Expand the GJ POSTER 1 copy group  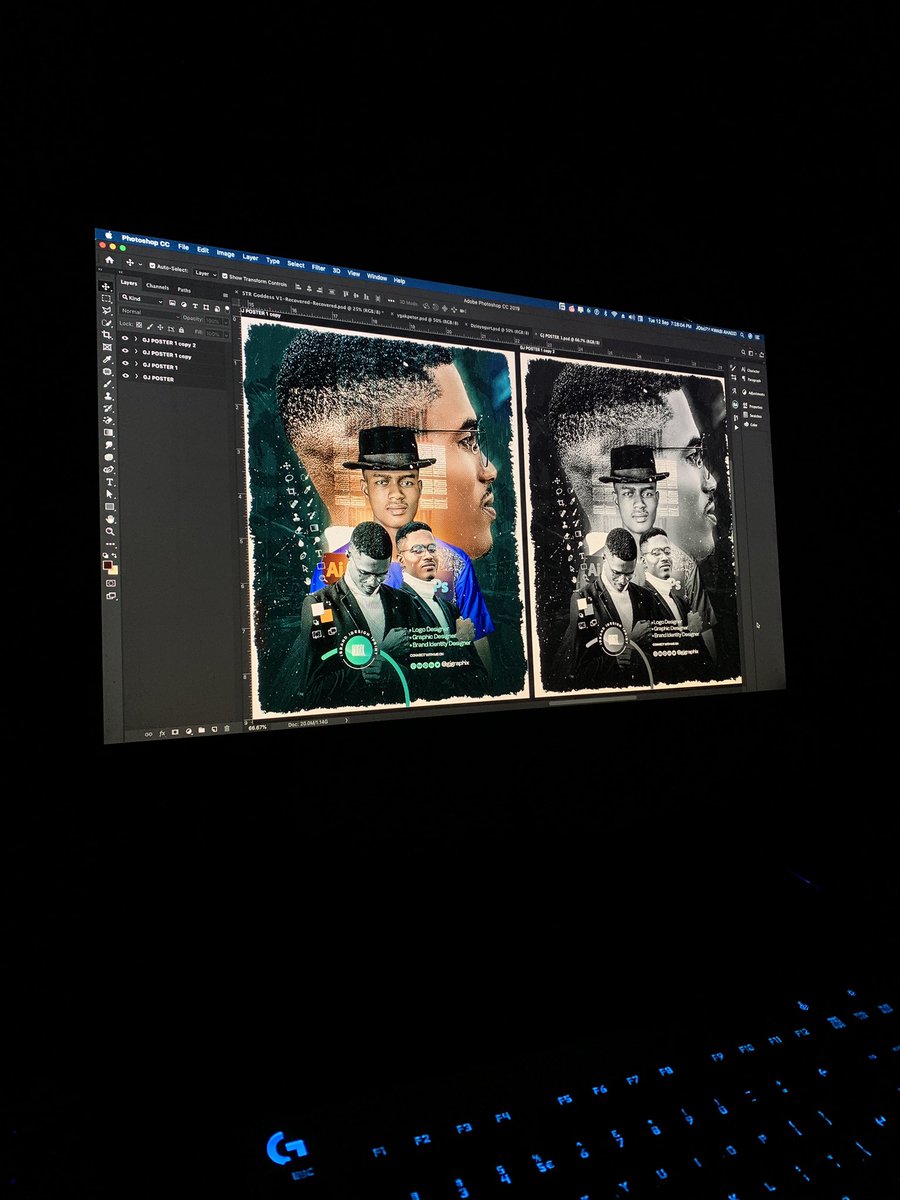136,351
